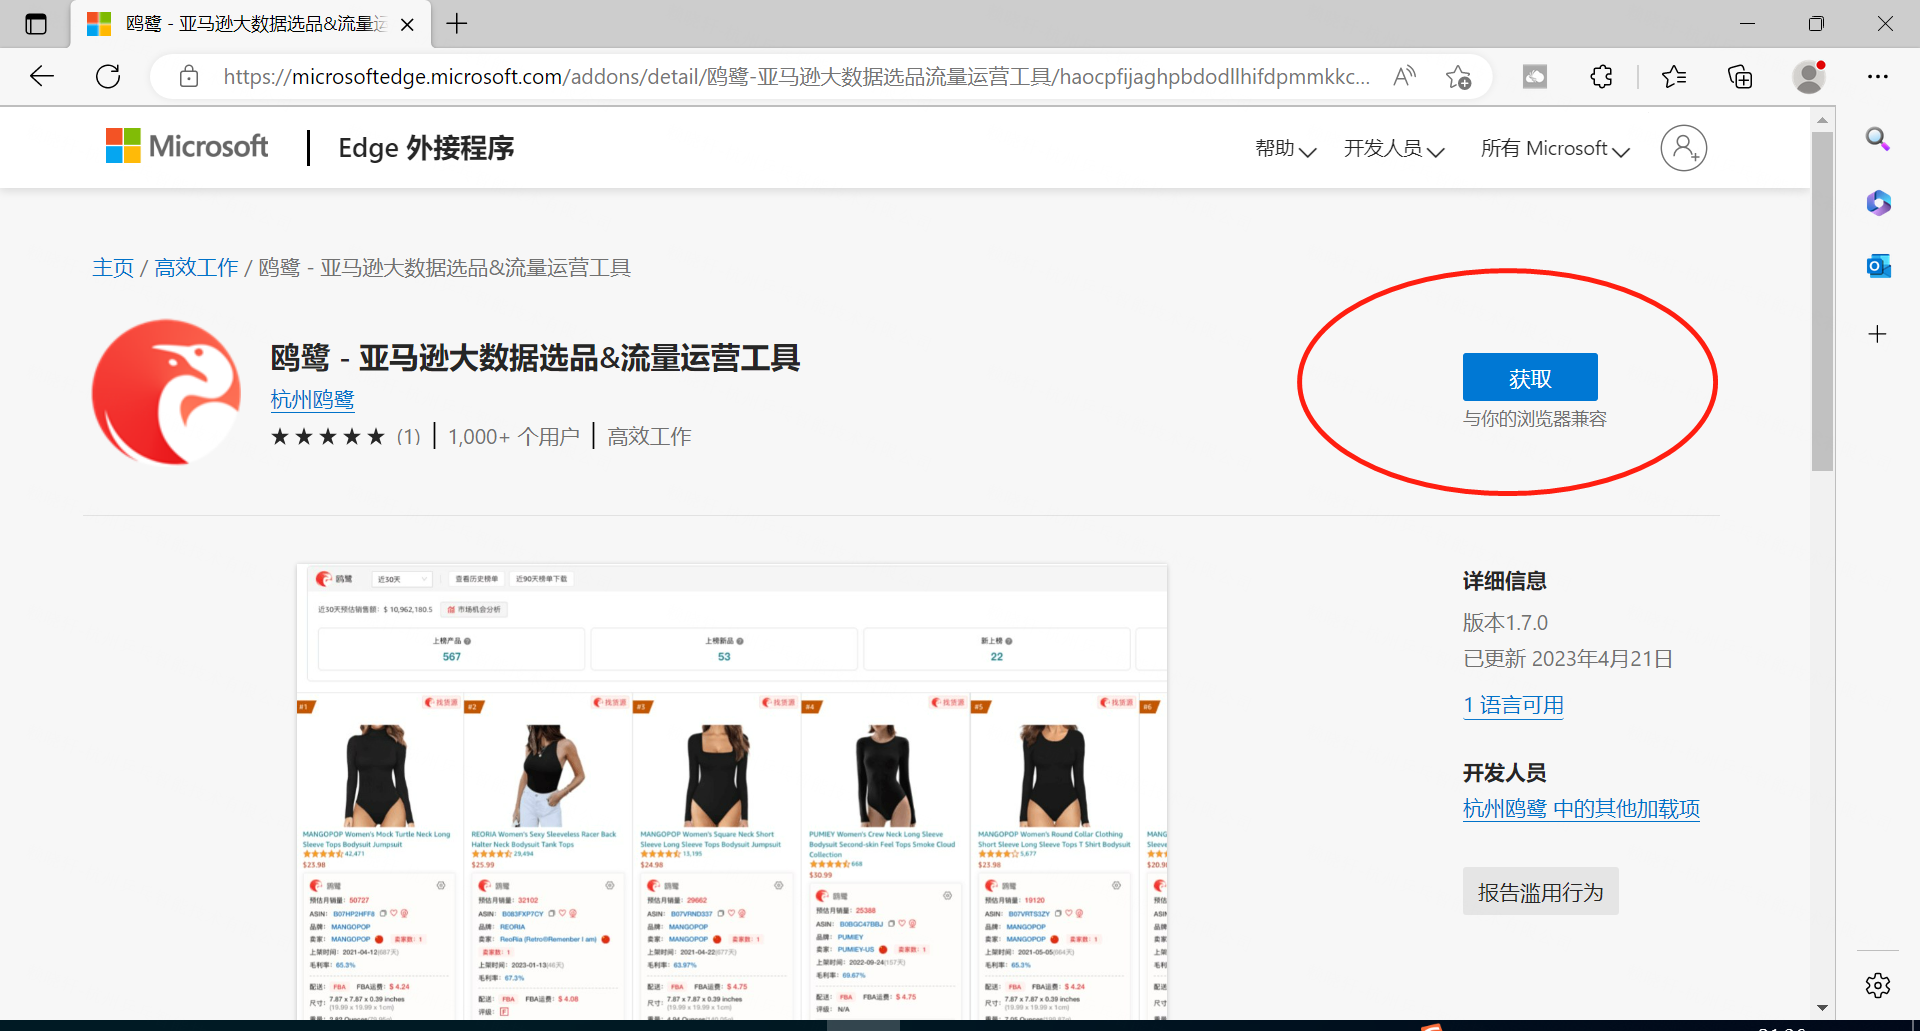
Task: Expand the 所有 Microsoft menu
Action: coord(1555,149)
